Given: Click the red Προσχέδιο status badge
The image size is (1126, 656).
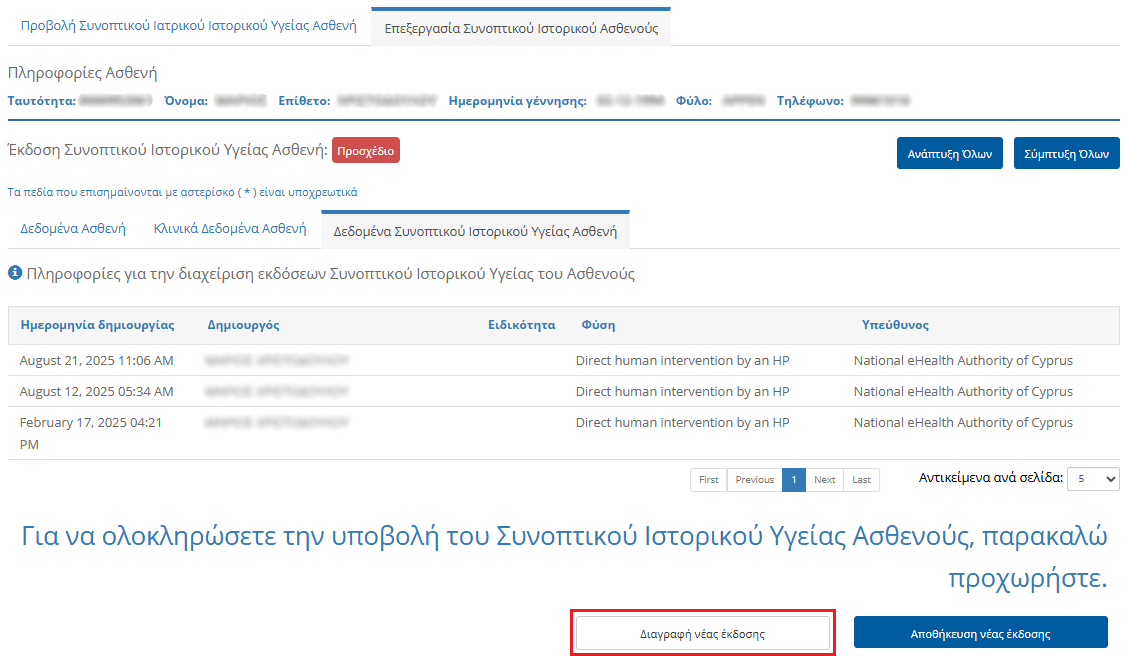Looking at the screenshot, I should tap(366, 152).
